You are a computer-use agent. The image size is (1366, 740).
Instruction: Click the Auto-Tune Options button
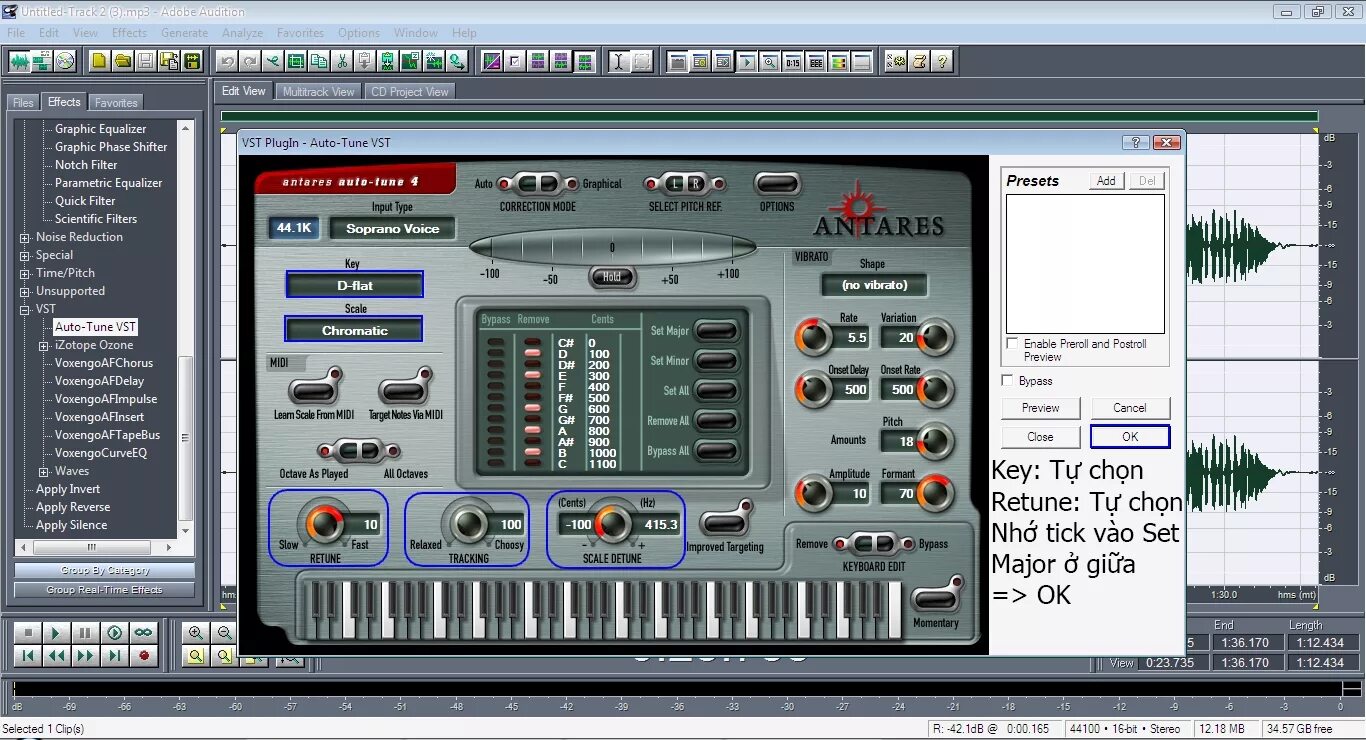tap(777, 184)
